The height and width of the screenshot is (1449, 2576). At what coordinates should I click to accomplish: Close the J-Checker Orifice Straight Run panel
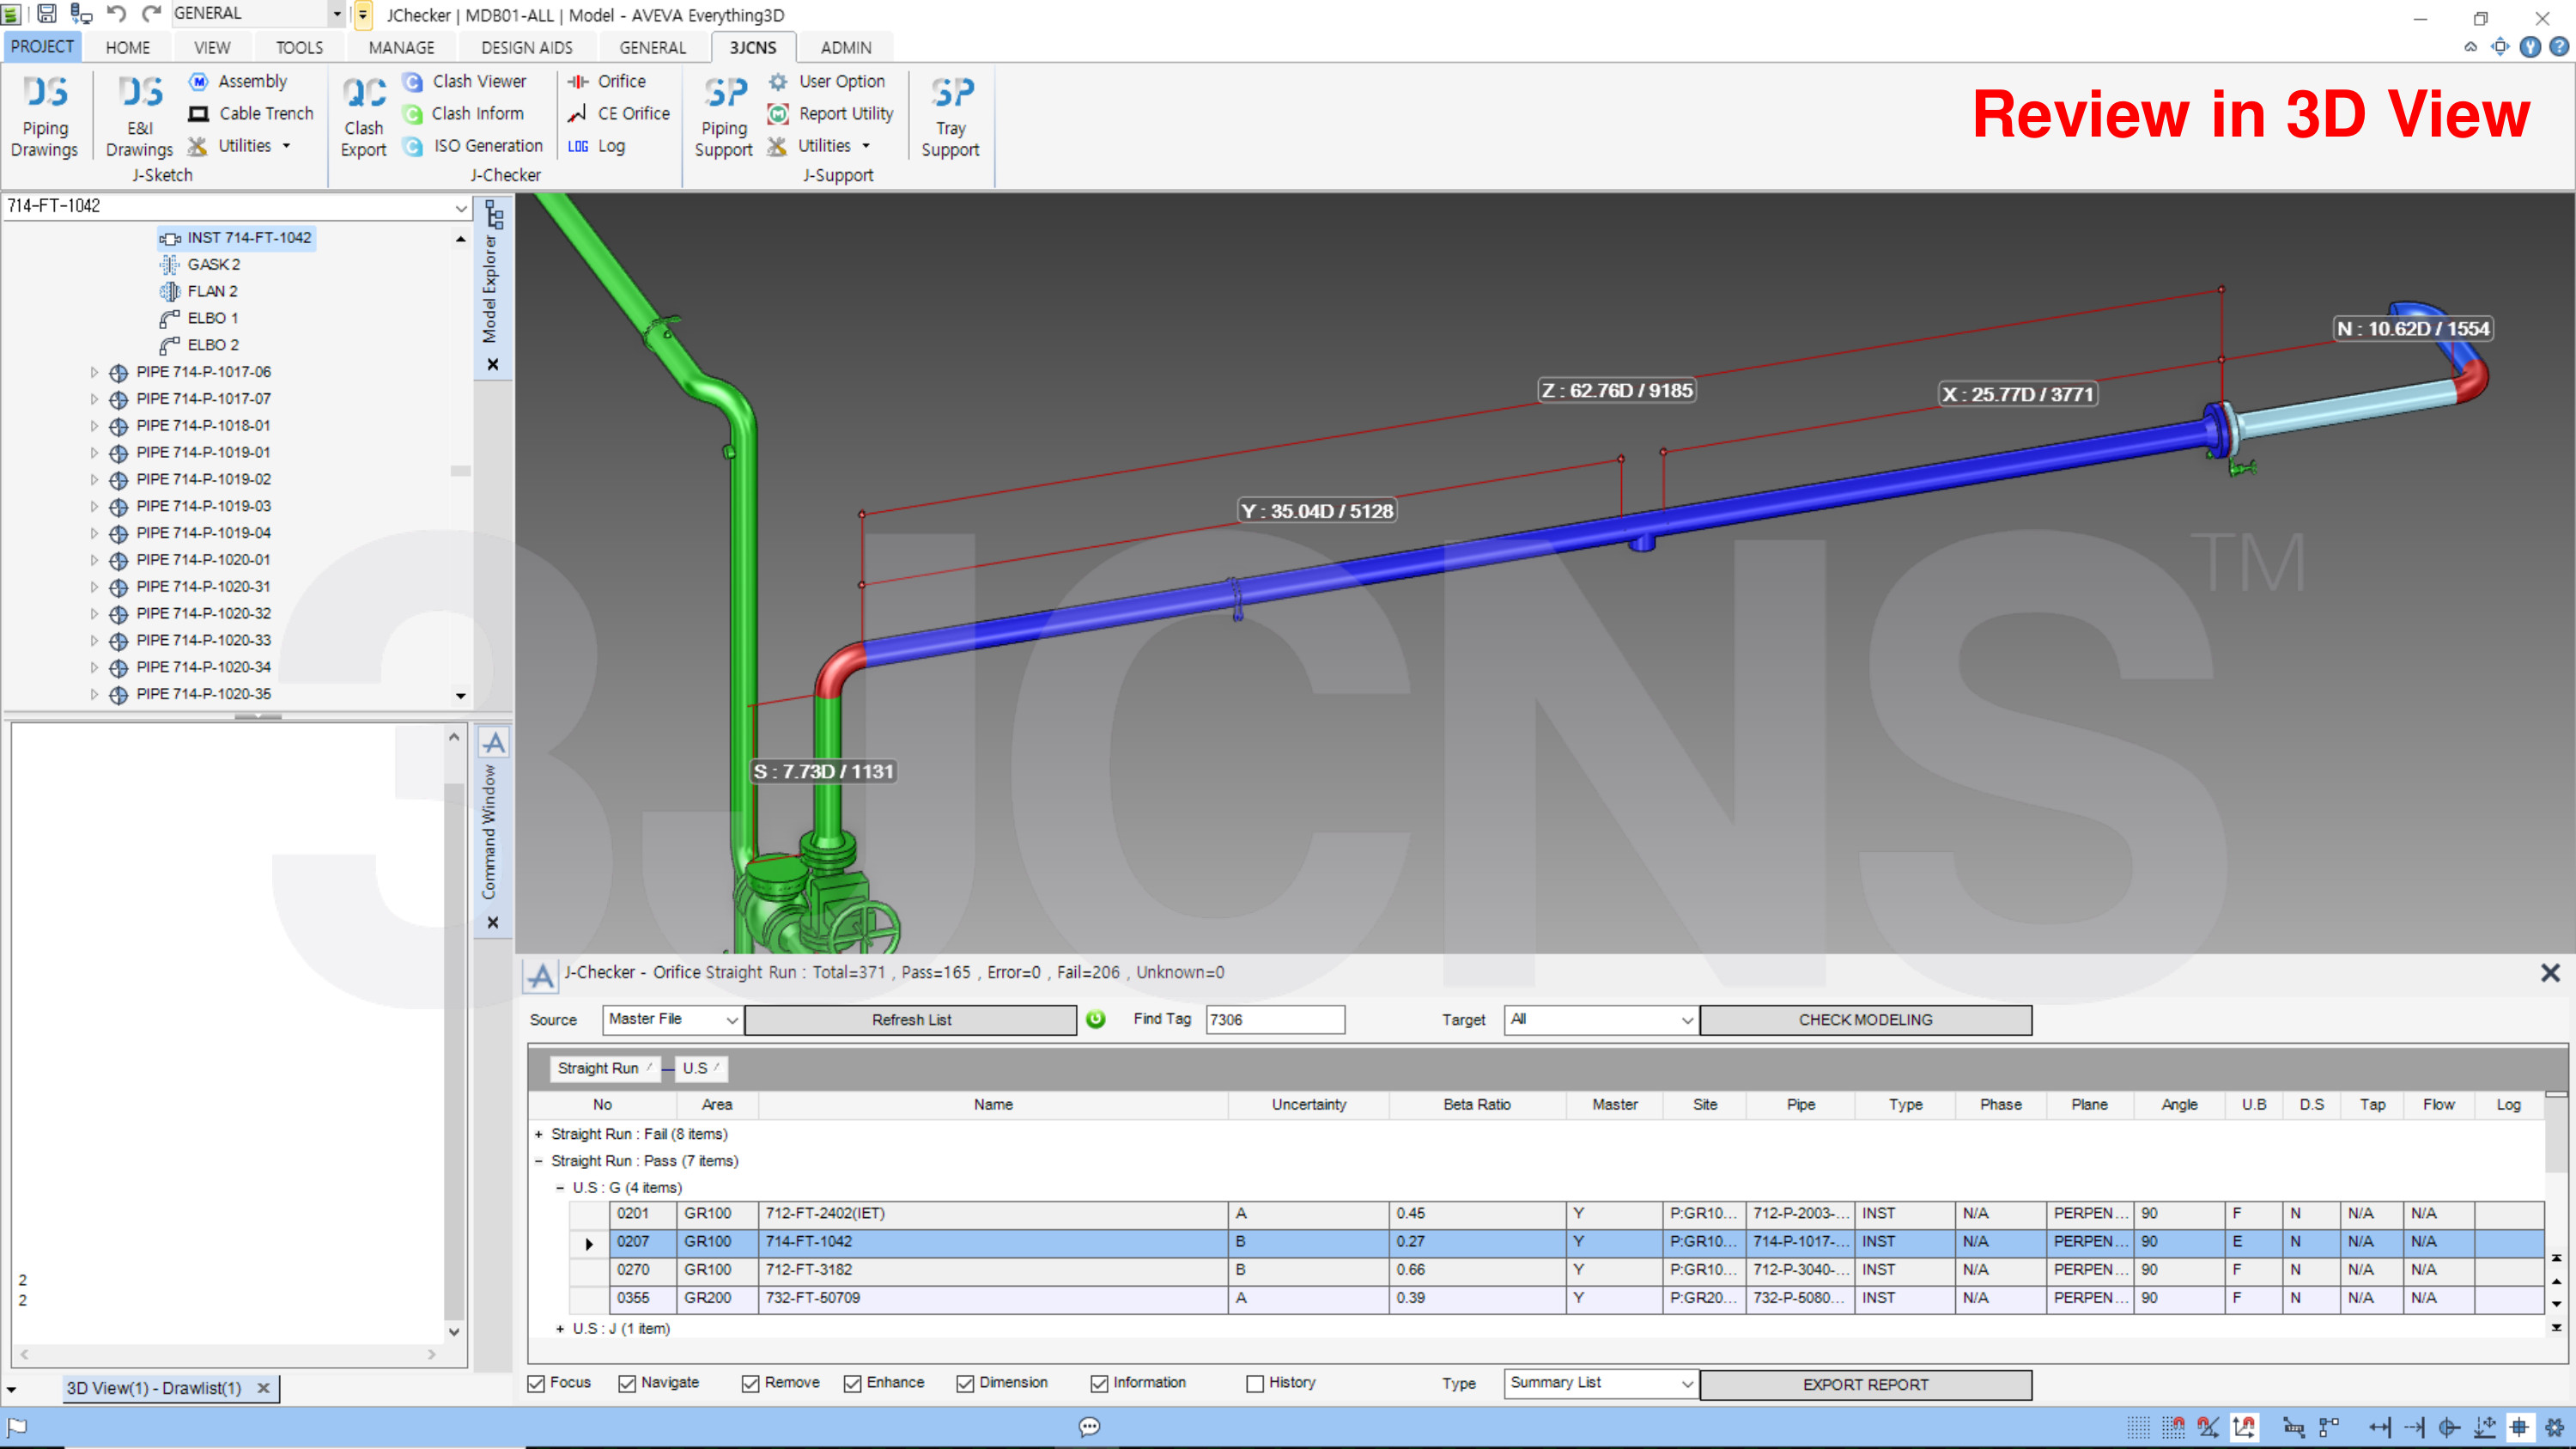tap(2550, 972)
